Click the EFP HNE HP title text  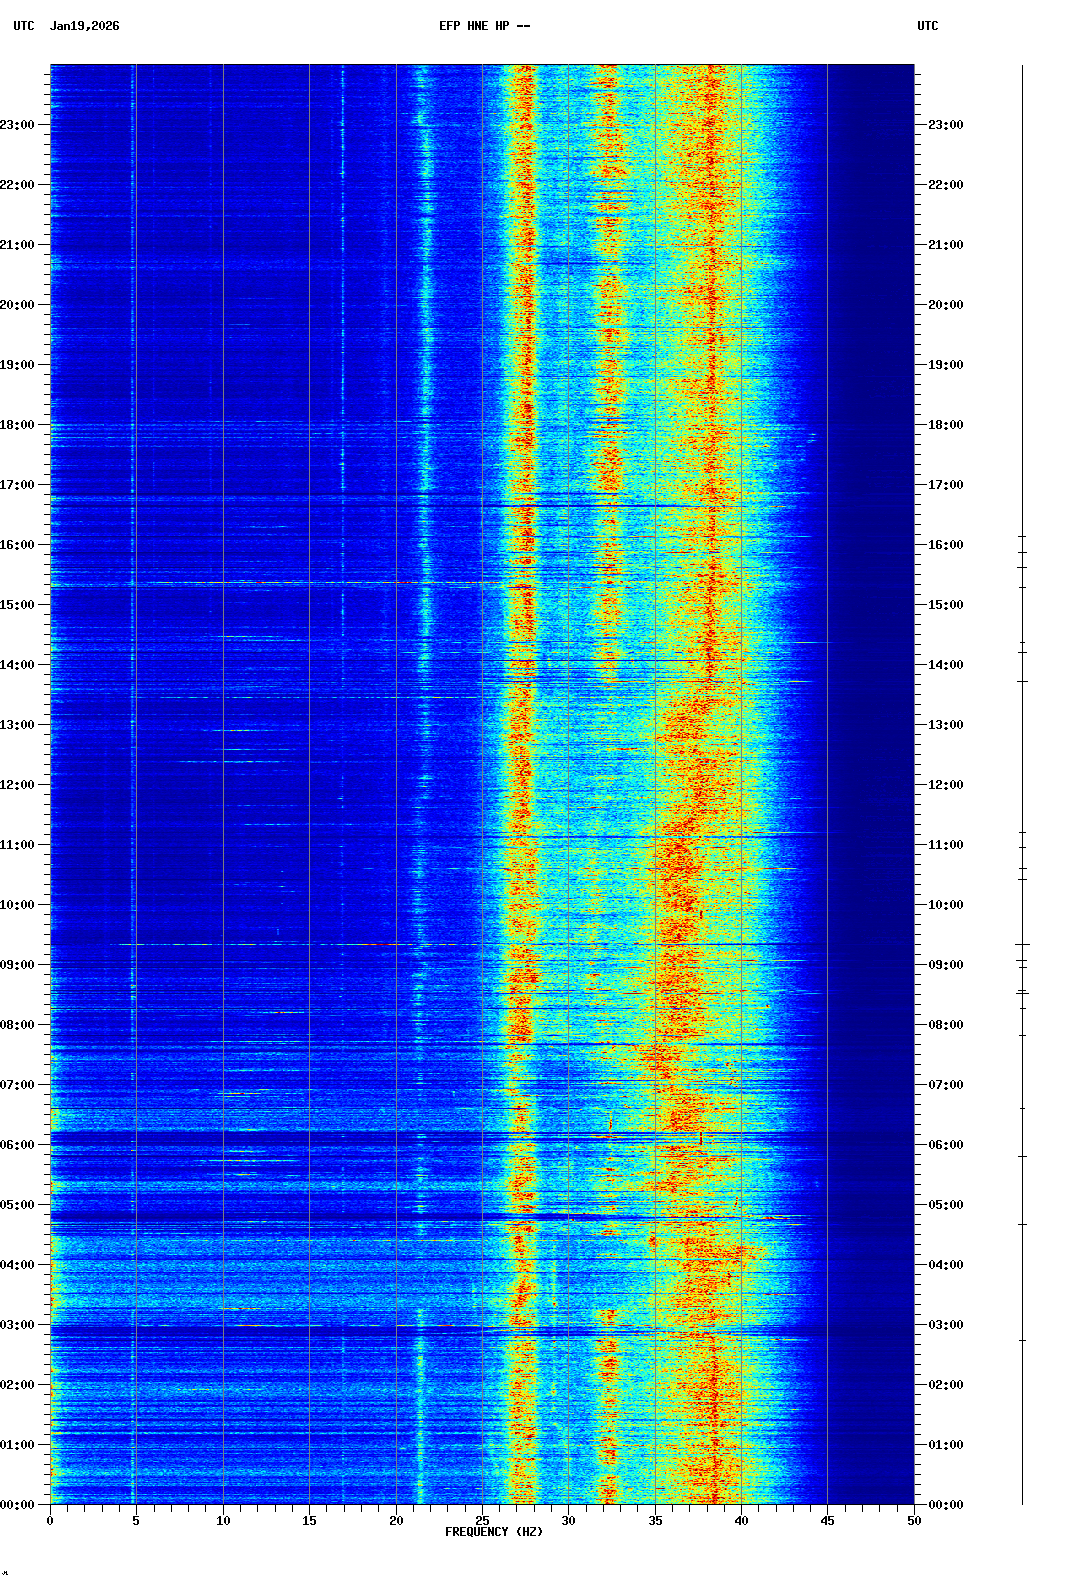(x=484, y=26)
